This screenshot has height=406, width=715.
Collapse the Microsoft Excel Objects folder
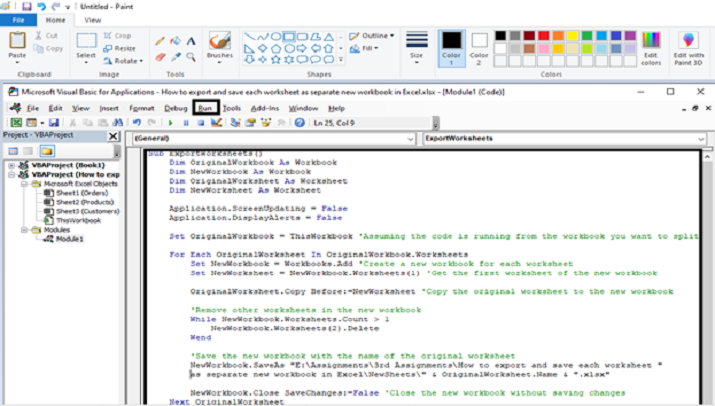pos(24,184)
